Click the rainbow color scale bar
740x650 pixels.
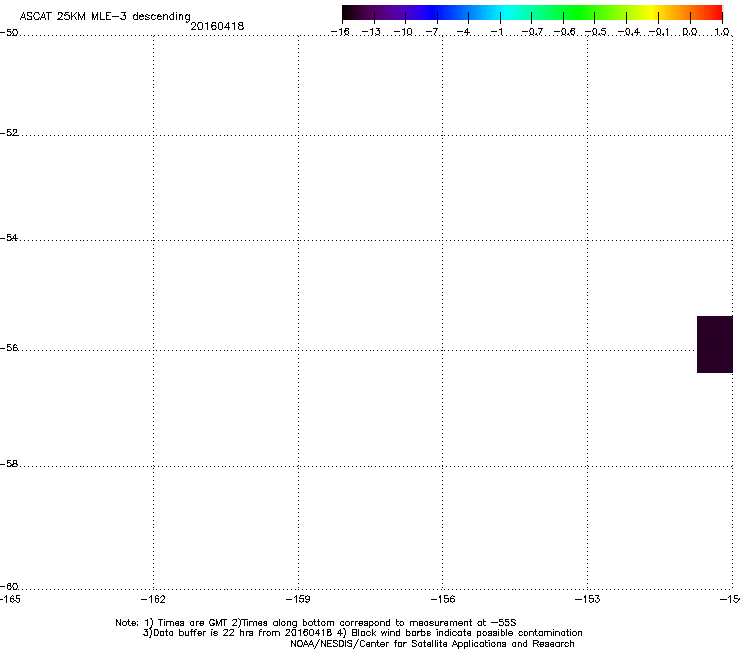532,12
